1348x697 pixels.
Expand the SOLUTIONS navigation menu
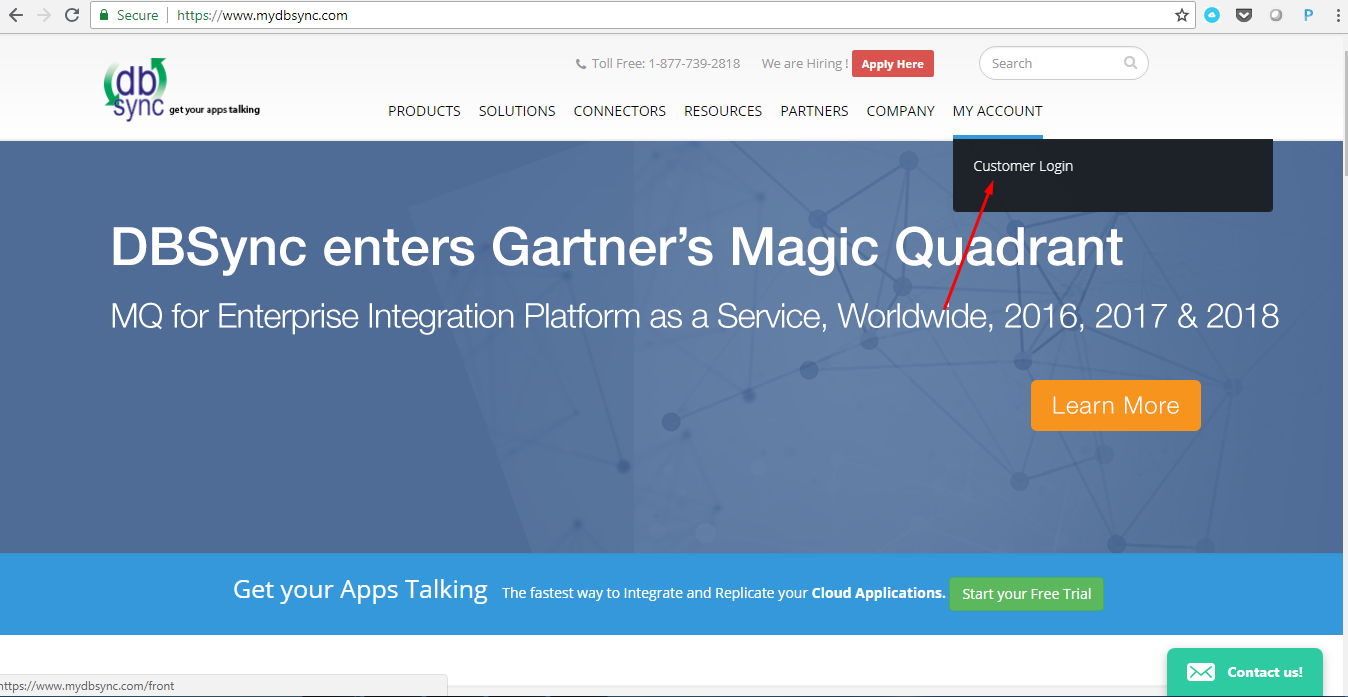[517, 111]
